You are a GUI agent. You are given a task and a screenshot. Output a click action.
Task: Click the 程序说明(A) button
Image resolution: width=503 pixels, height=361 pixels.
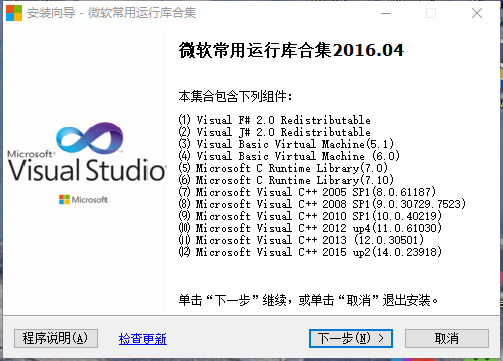click(x=56, y=338)
